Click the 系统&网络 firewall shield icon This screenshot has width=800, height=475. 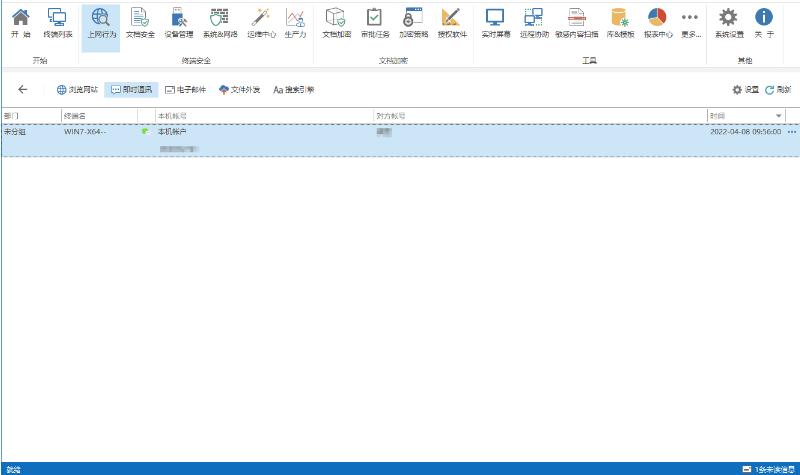[219, 23]
